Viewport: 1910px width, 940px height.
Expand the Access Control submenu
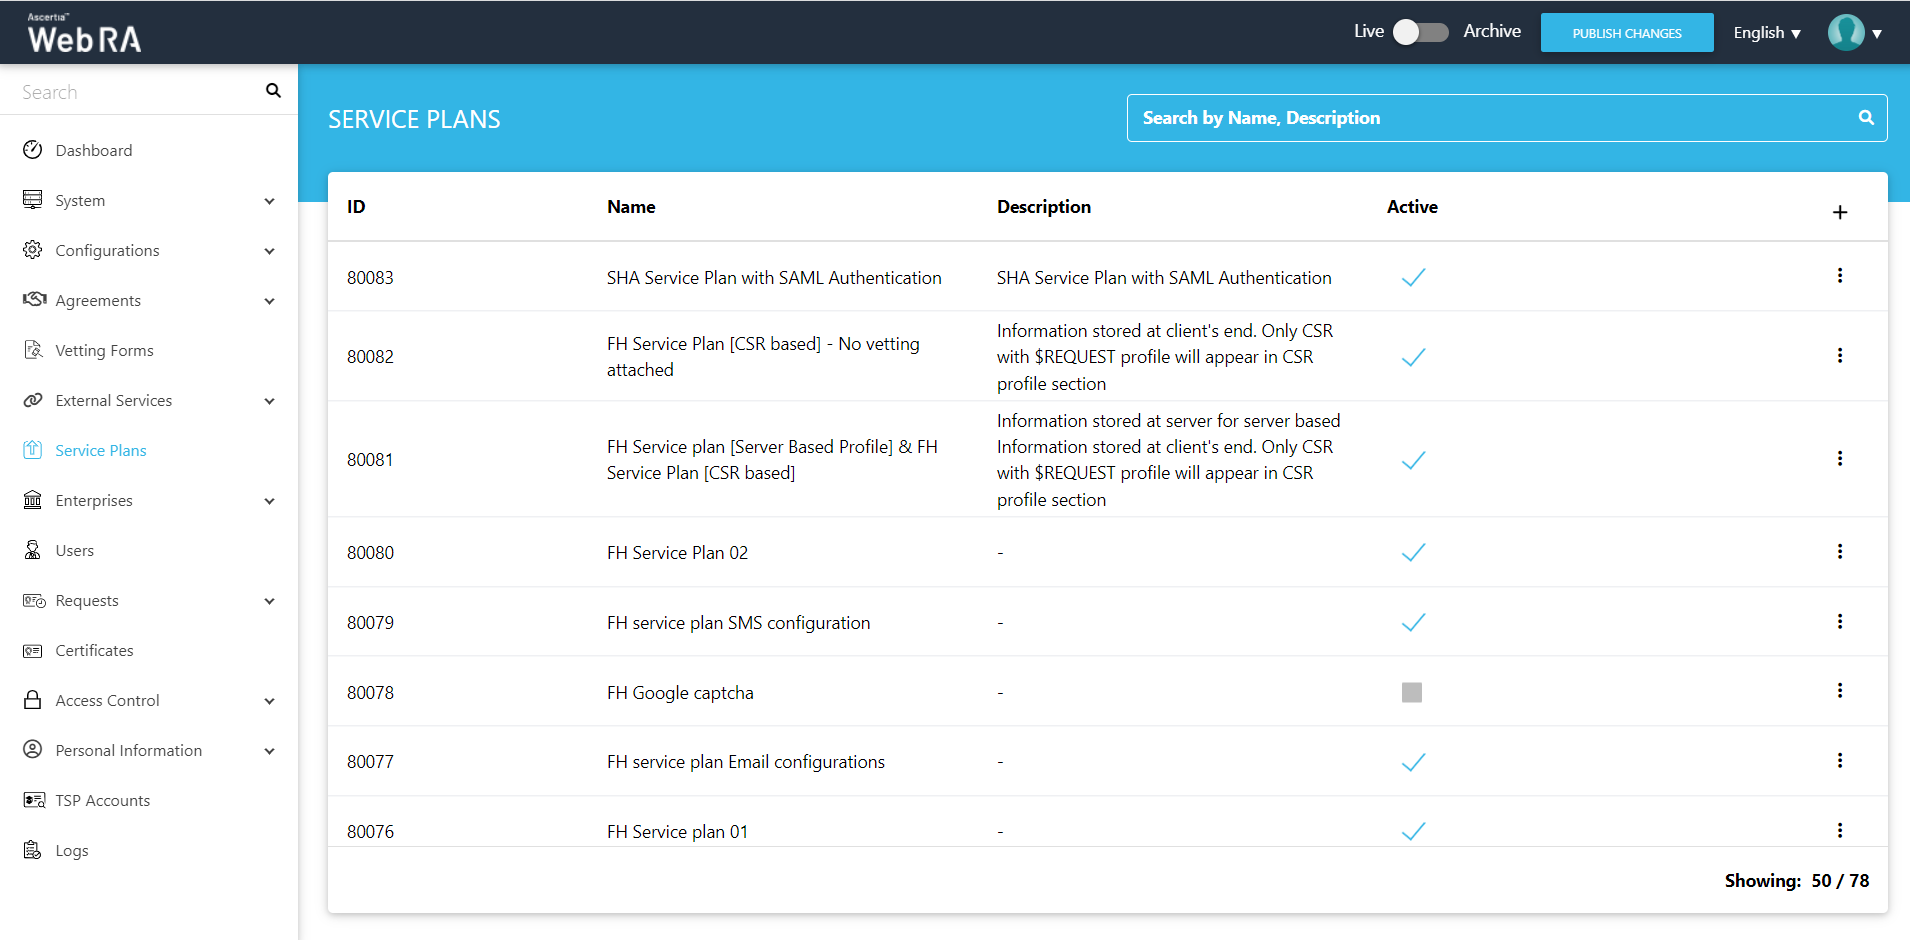(269, 701)
